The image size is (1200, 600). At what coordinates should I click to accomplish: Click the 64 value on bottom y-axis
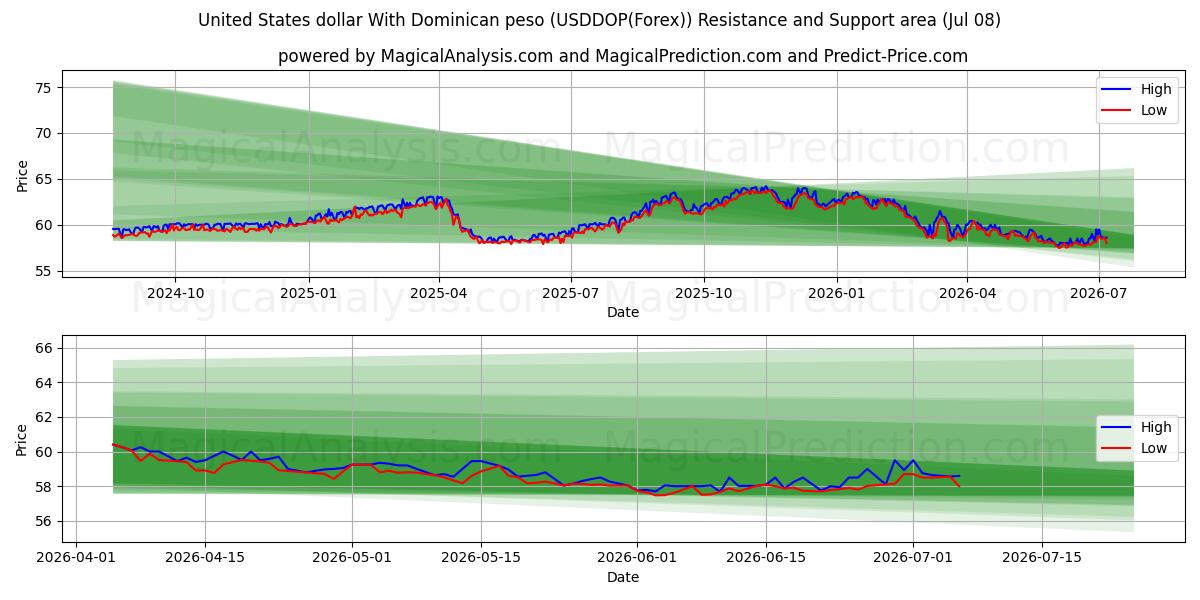(46, 383)
